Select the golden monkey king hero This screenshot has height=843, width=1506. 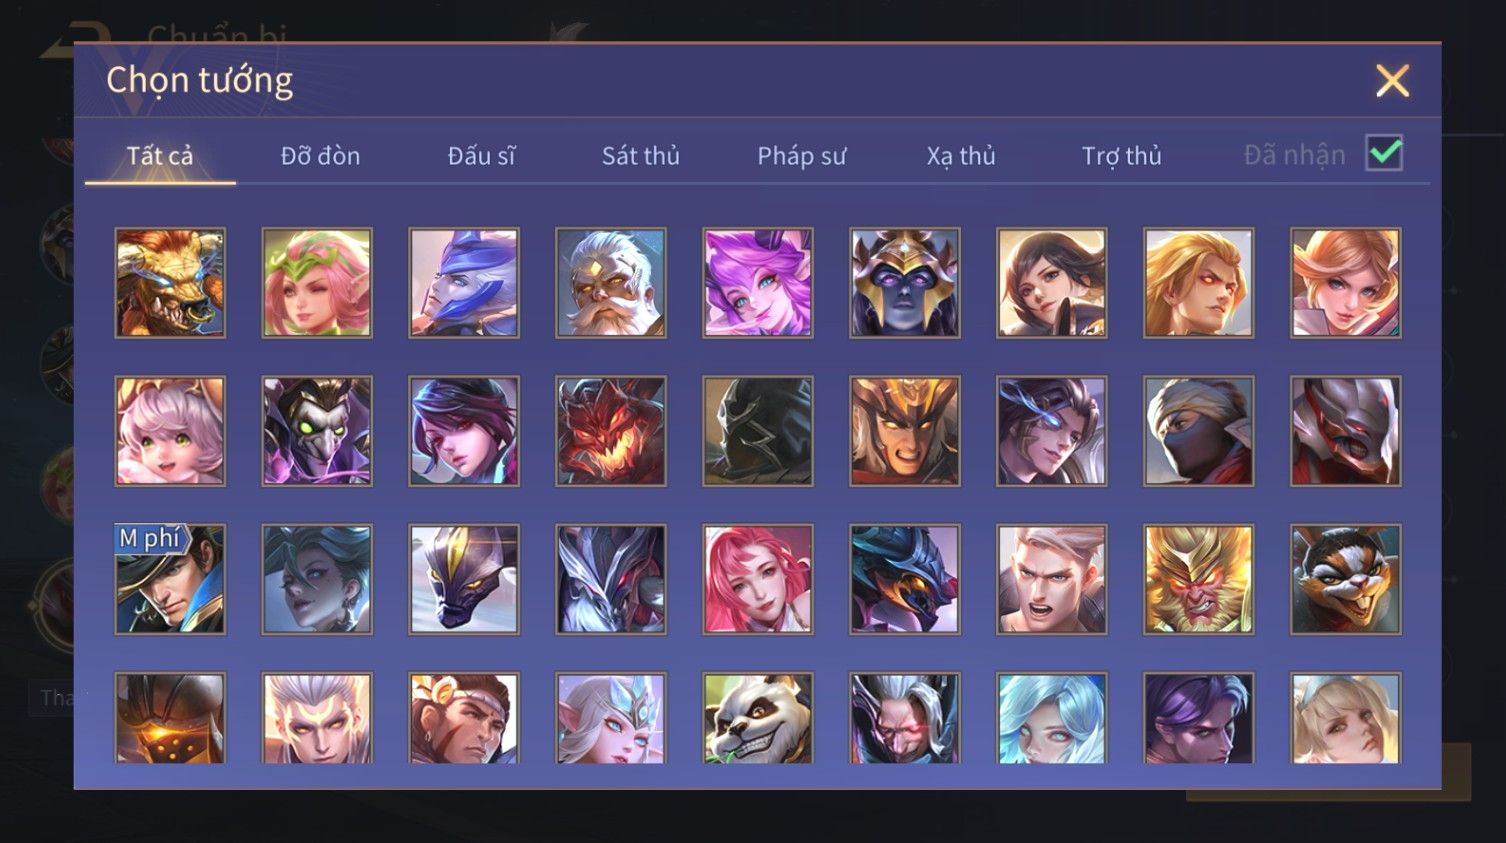pyautogui.click(x=1199, y=579)
